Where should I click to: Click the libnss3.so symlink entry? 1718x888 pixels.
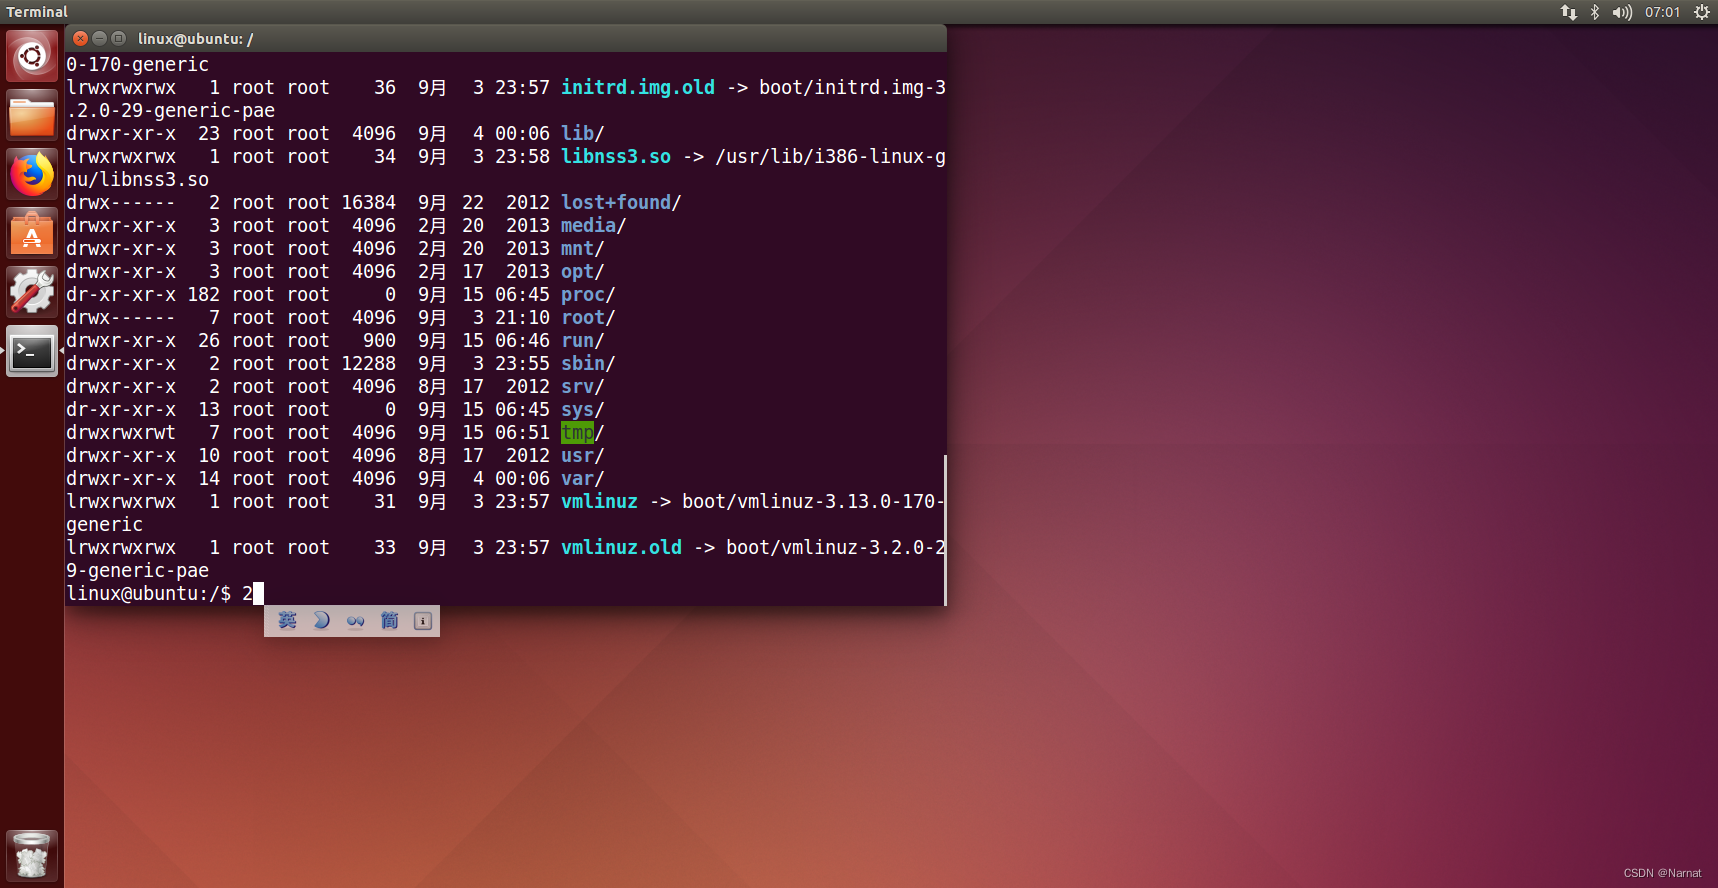pos(616,157)
